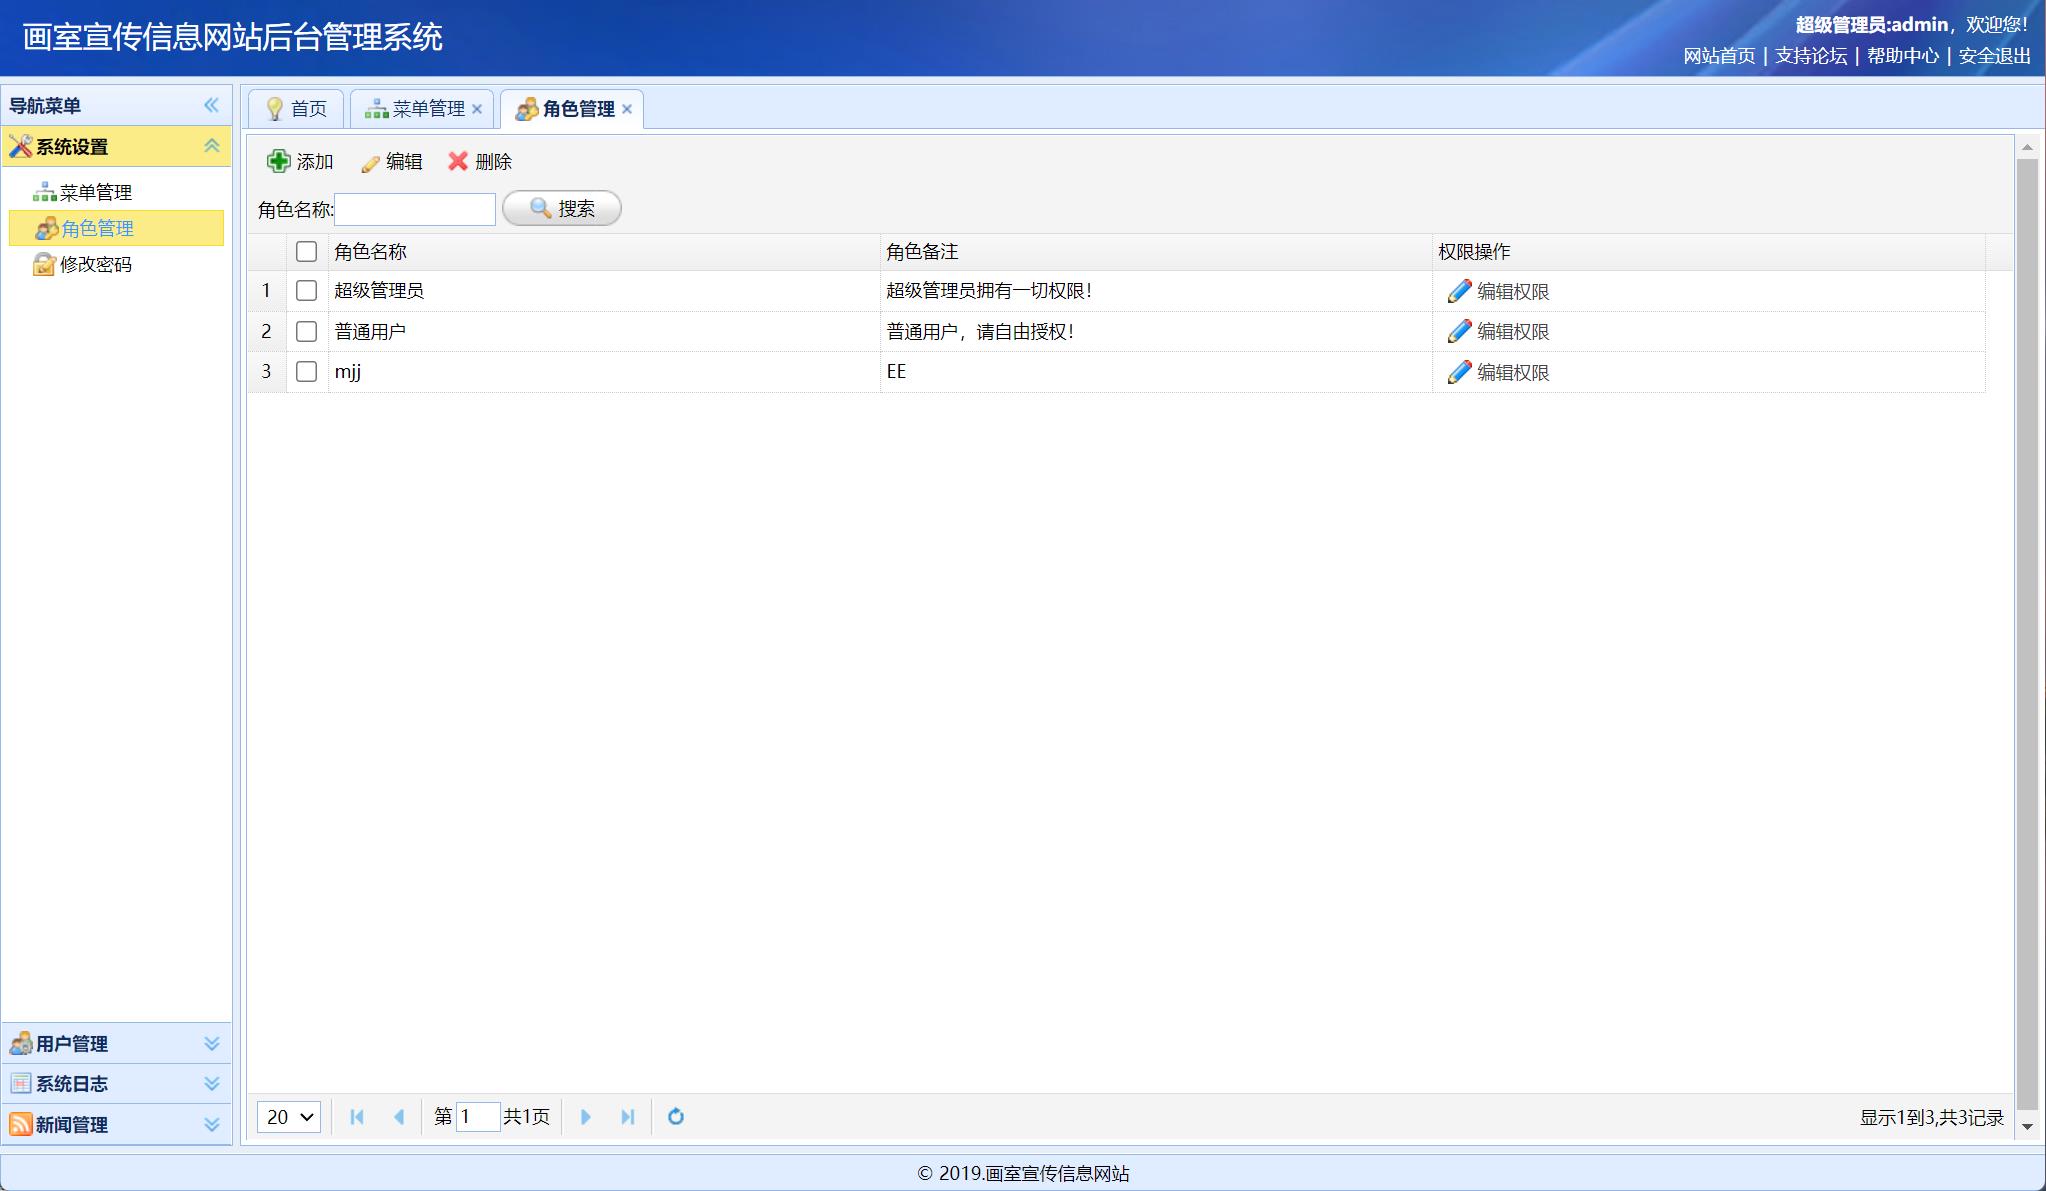The image size is (2046, 1191).
Task: Click edit-permissions pencil for mjj row
Action: pyautogui.click(x=1459, y=372)
